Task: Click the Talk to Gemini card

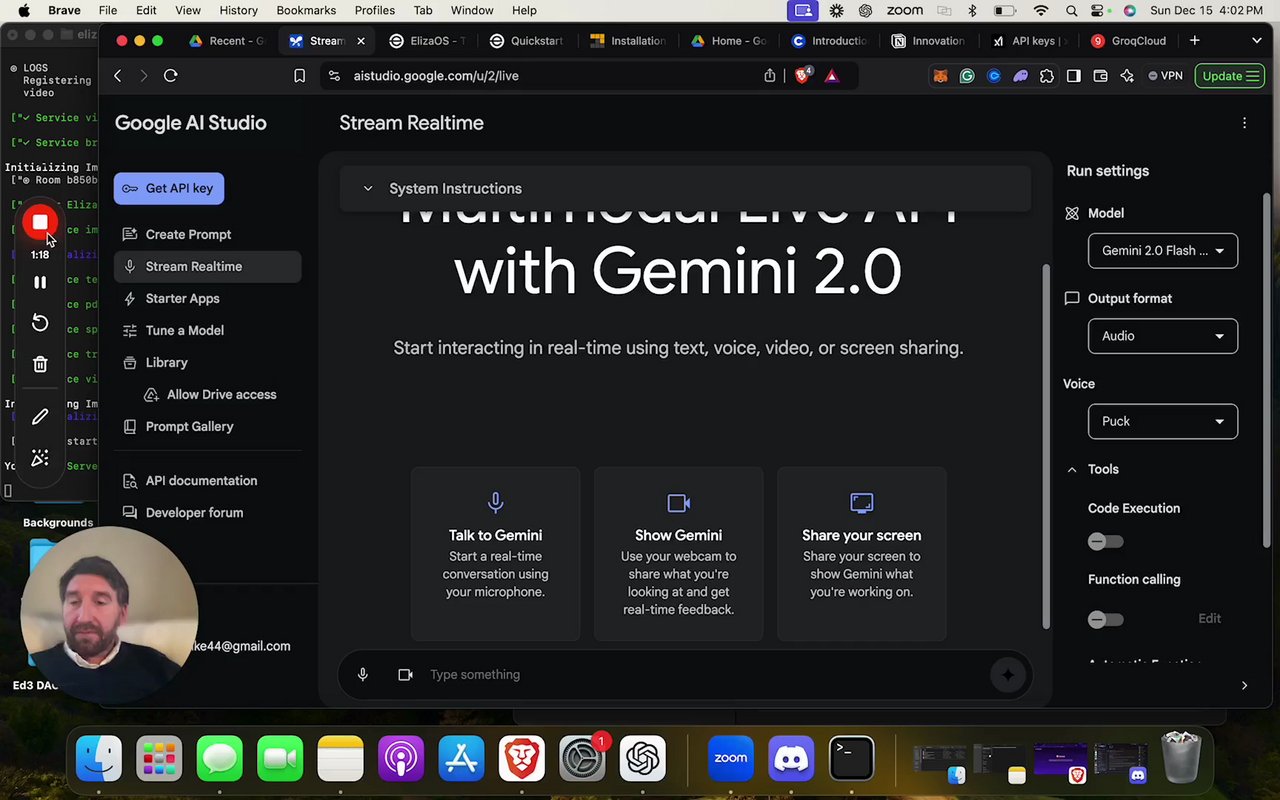Action: [x=495, y=553]
